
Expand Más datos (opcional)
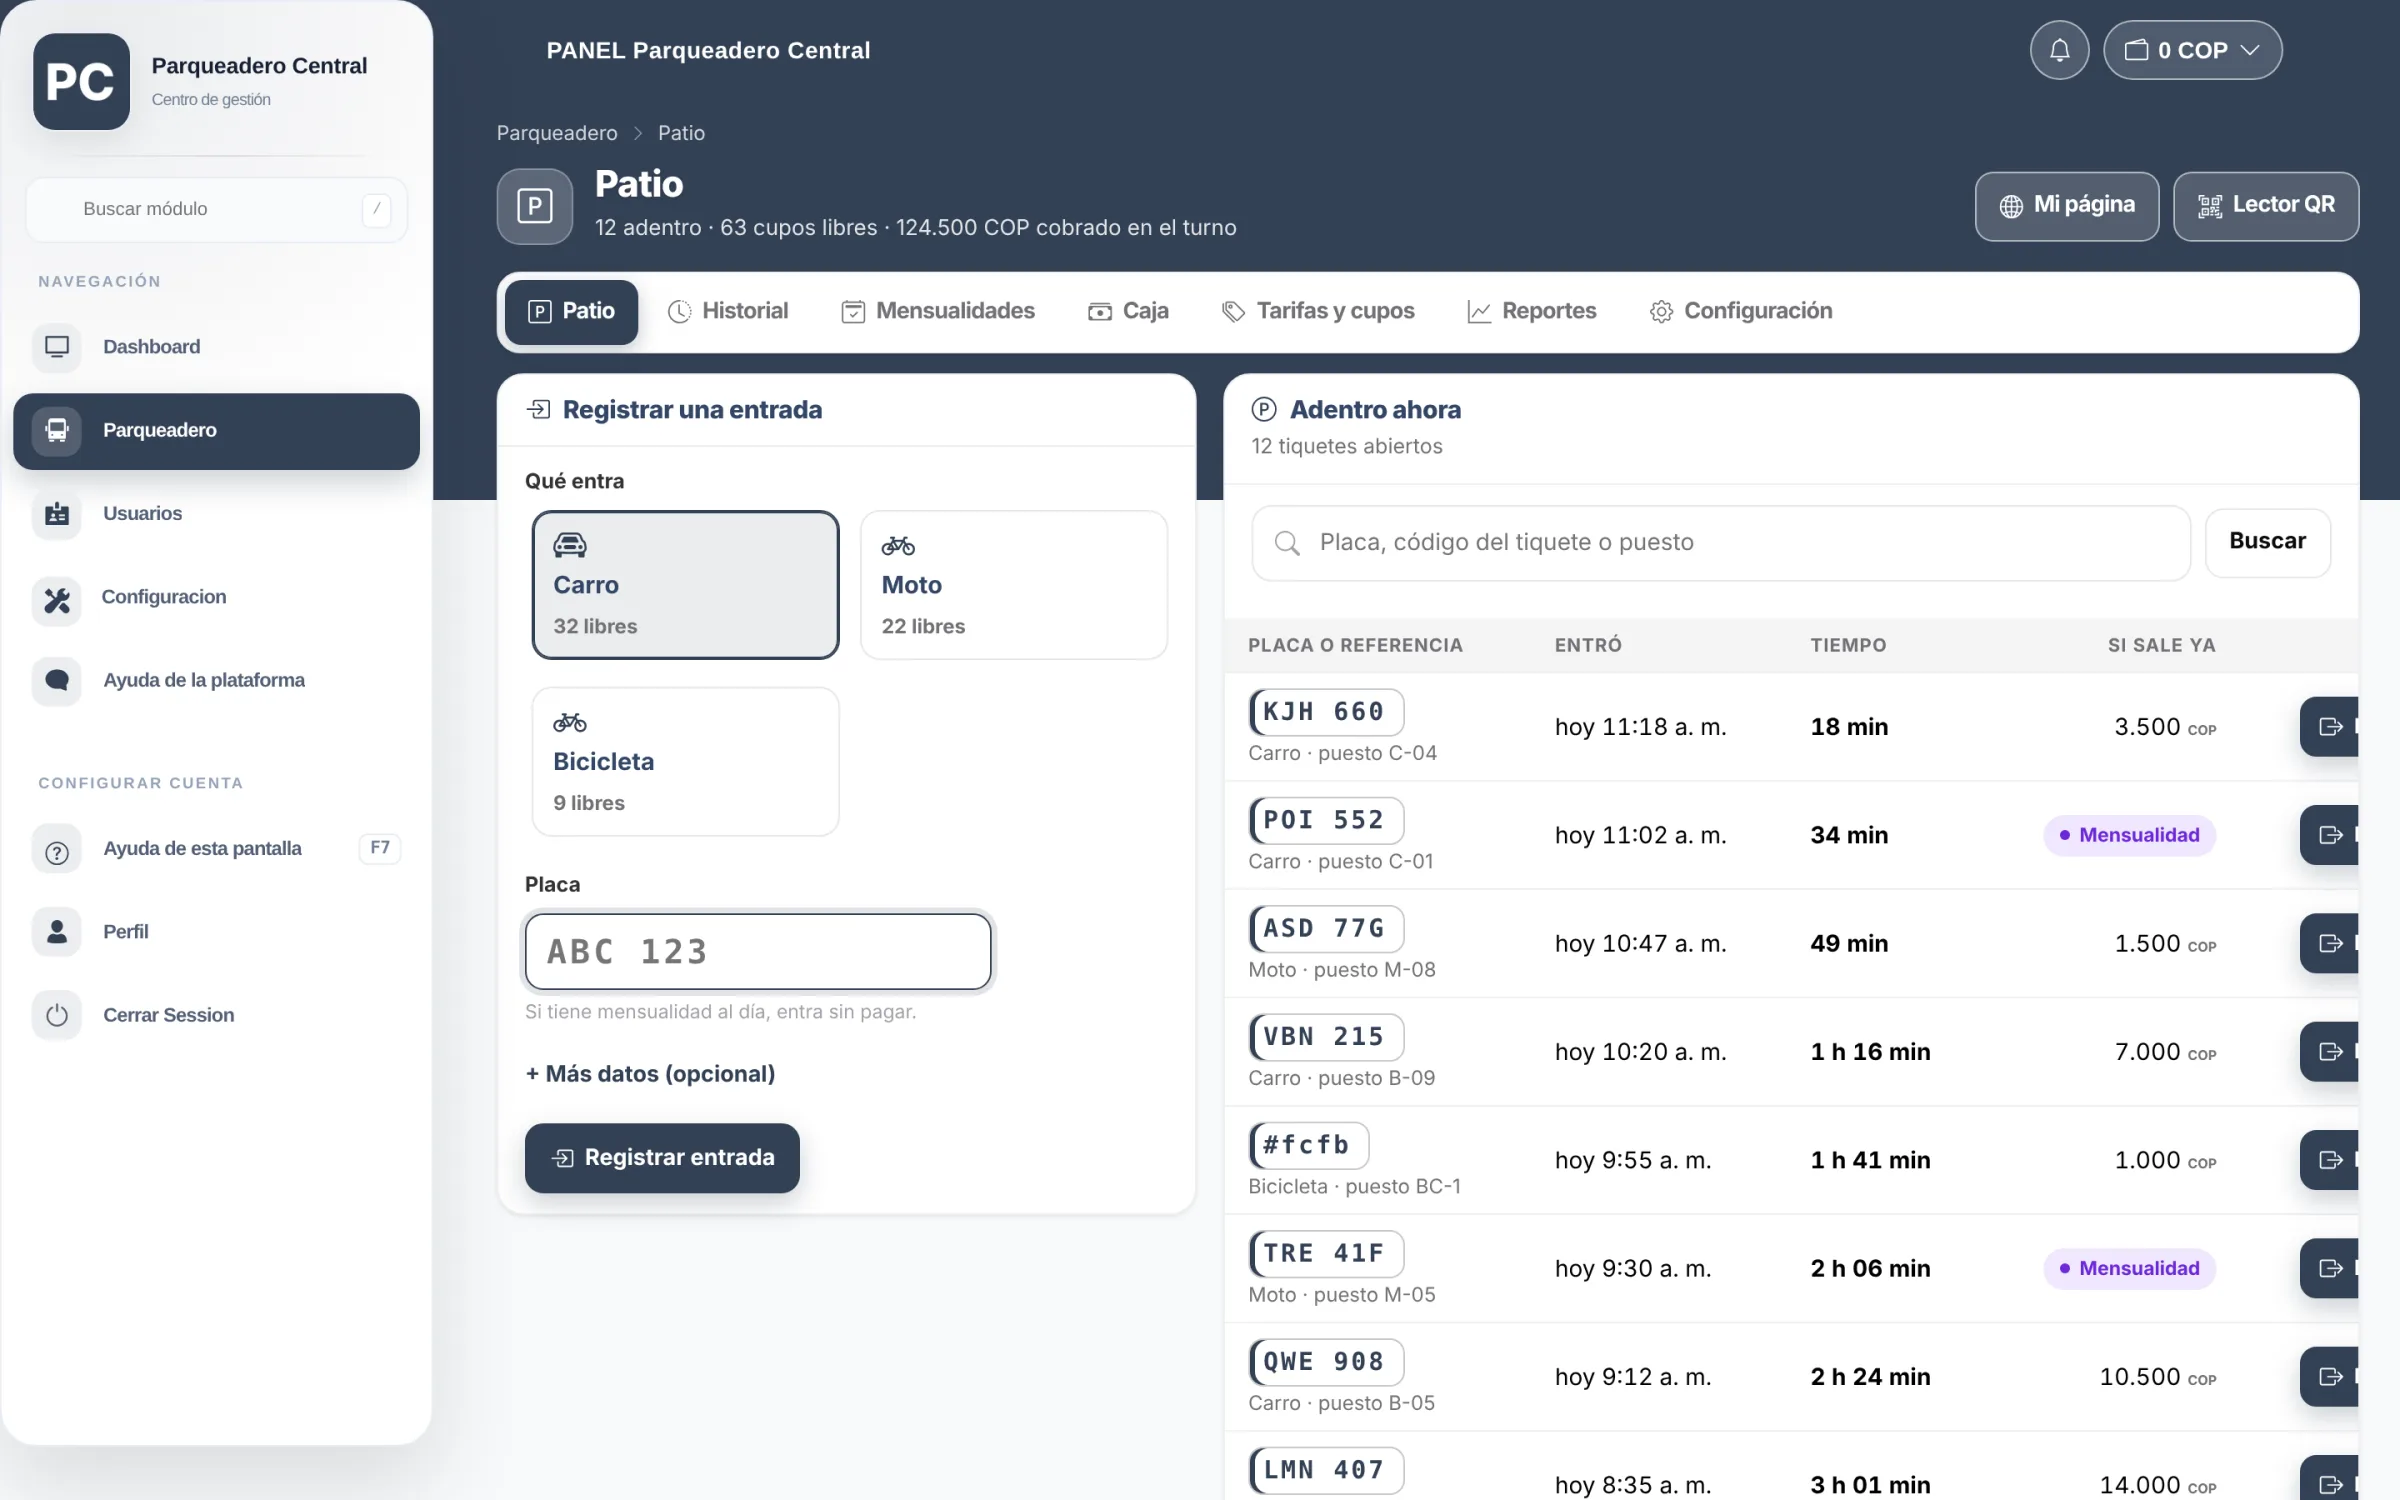tap(650, 1074)
